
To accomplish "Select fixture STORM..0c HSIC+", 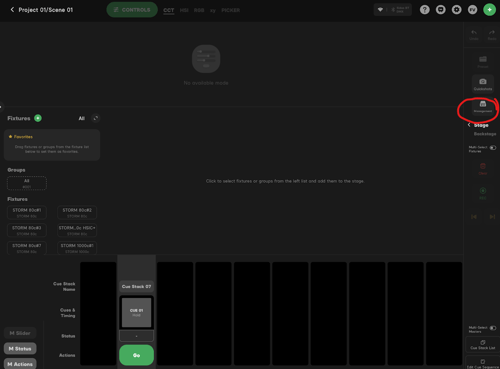I will tap(77, 230).
